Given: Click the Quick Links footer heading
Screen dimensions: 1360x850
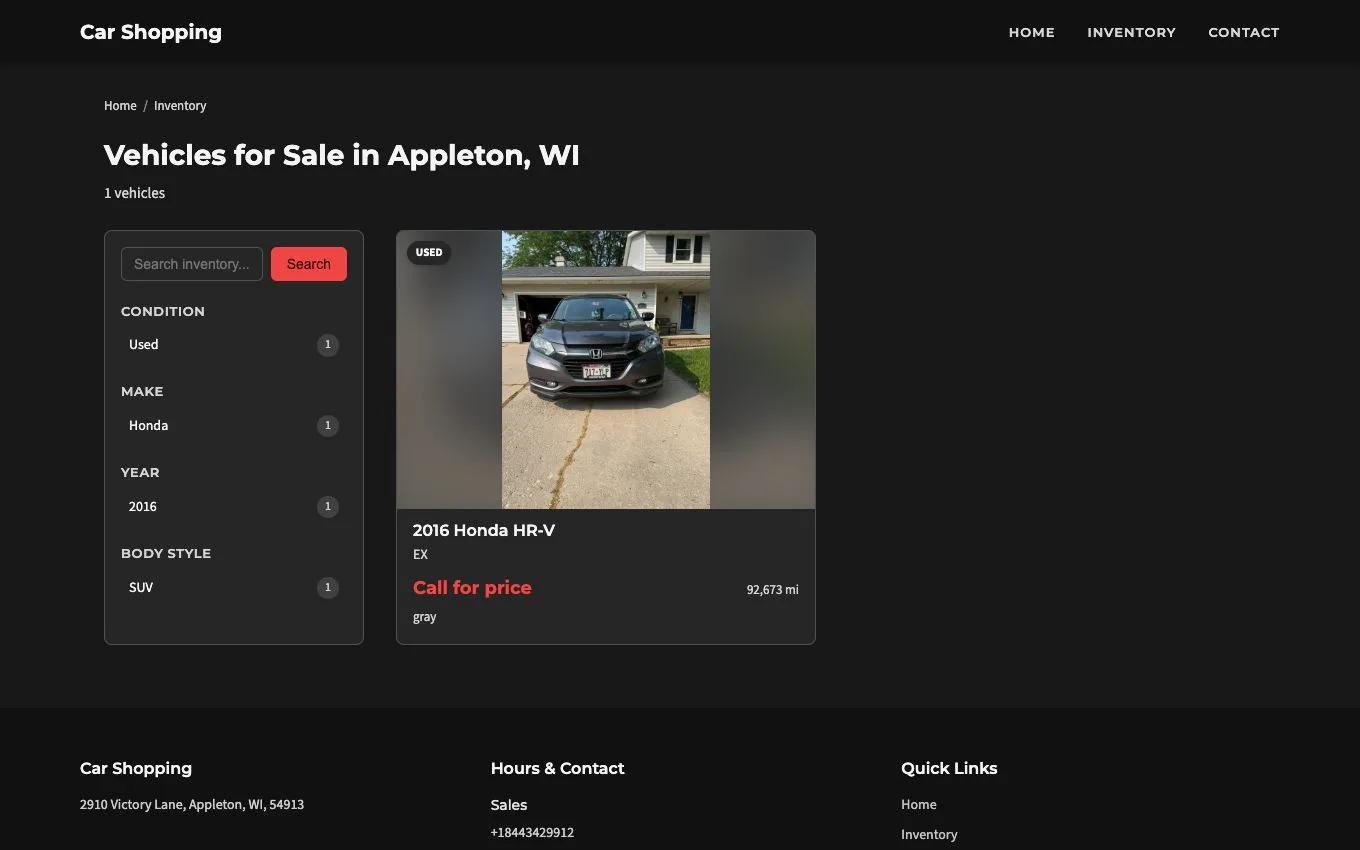Looking at the screenshot, I should pyautogui.click(x=949, y=768).
